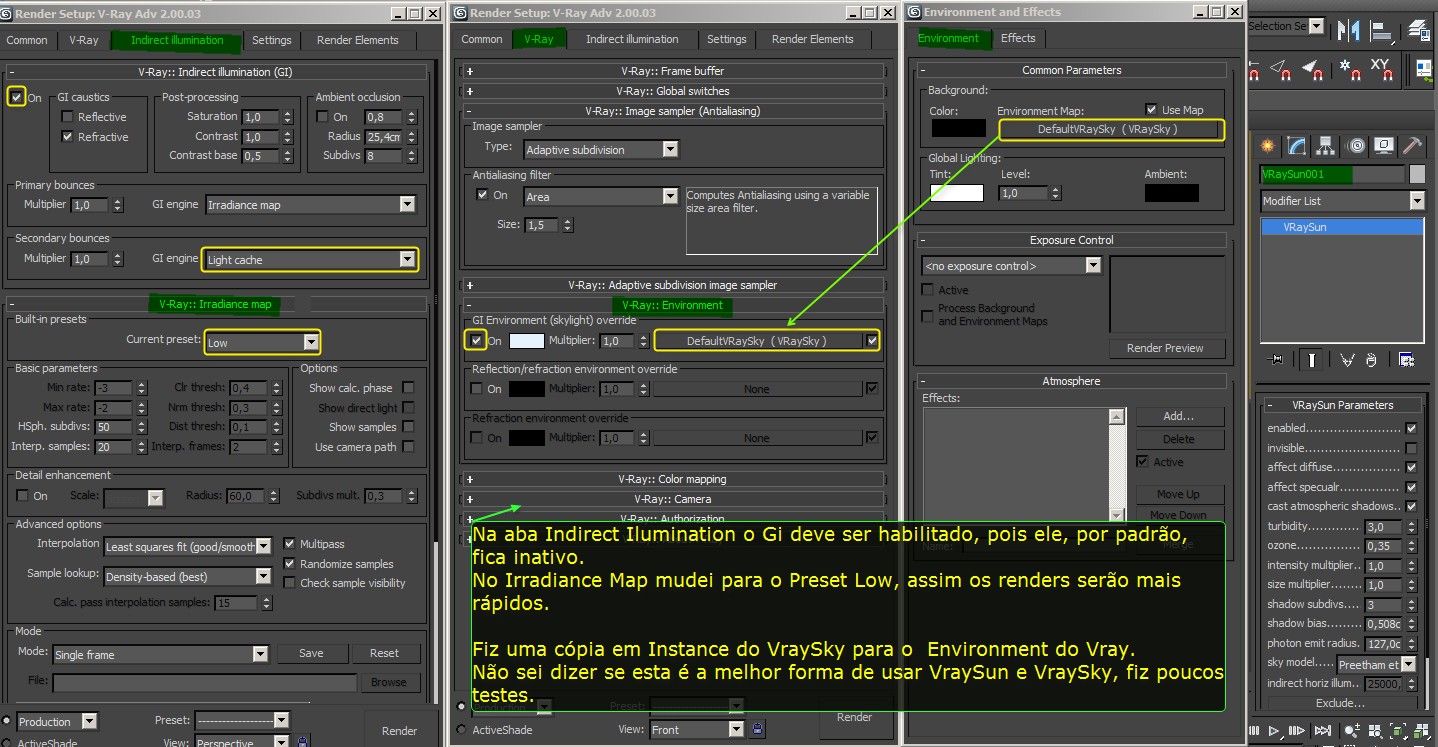Toggle GI Environment skylight override On

pos(478,341)
